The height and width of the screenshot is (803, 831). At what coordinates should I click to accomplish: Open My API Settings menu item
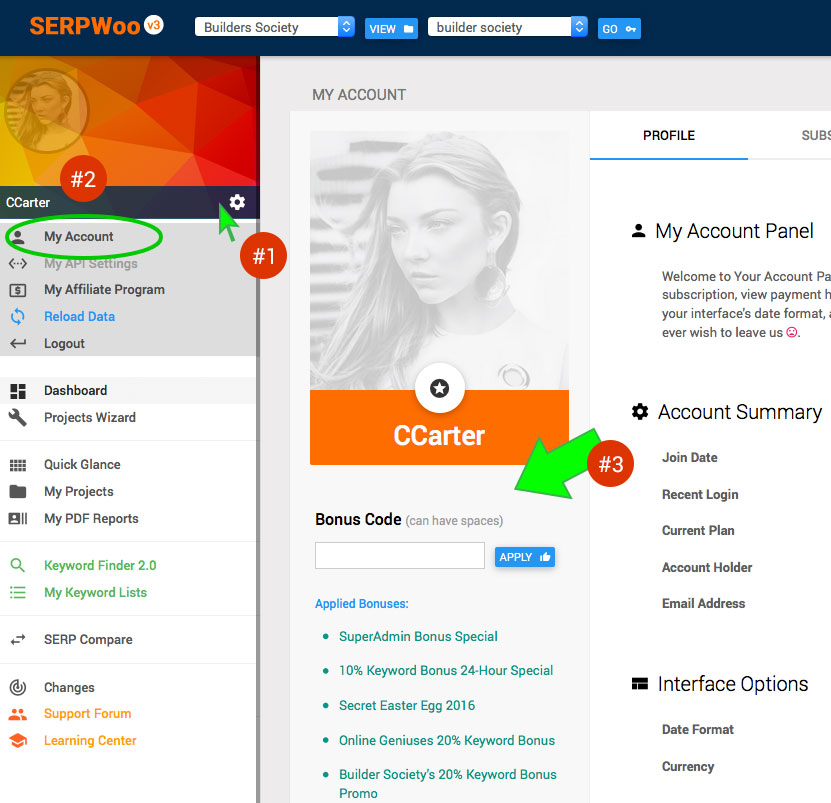coord(91,263)
